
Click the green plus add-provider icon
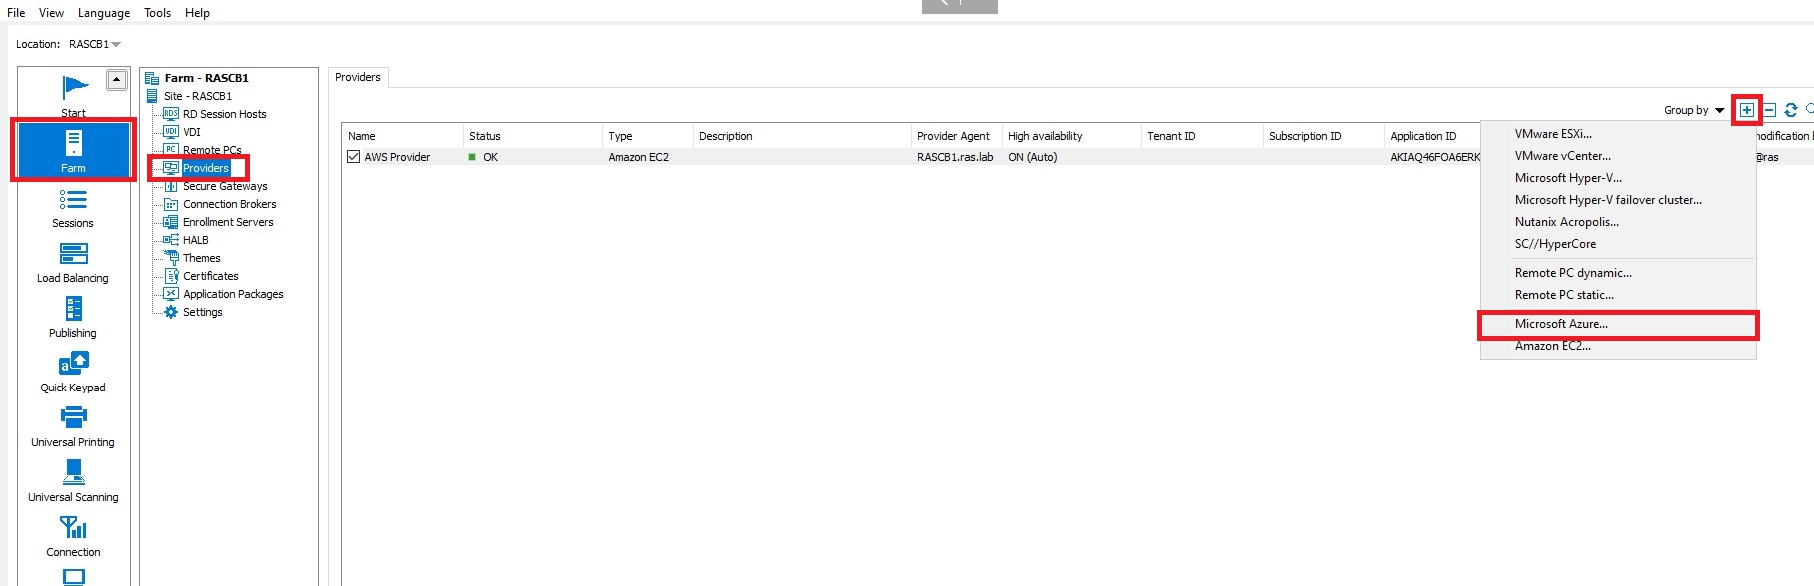pyautogui.click(x=1746, y=110)
